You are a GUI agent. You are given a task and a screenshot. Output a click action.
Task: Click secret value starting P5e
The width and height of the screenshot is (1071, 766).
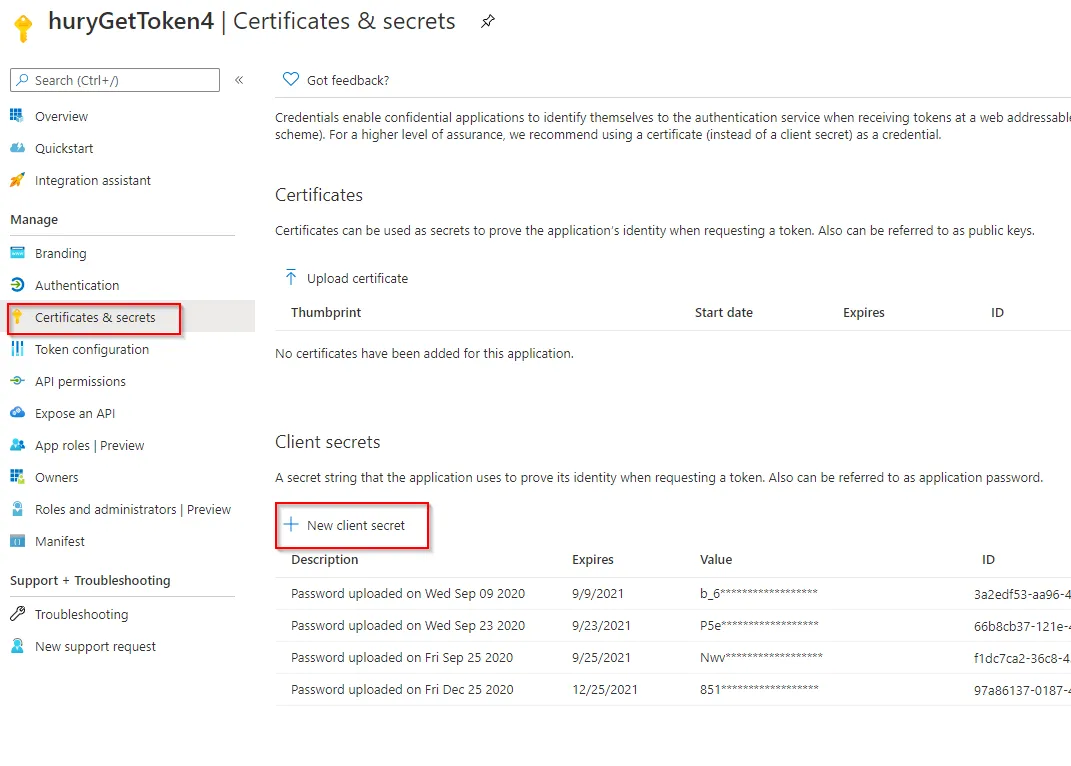[x=759, y=625]
